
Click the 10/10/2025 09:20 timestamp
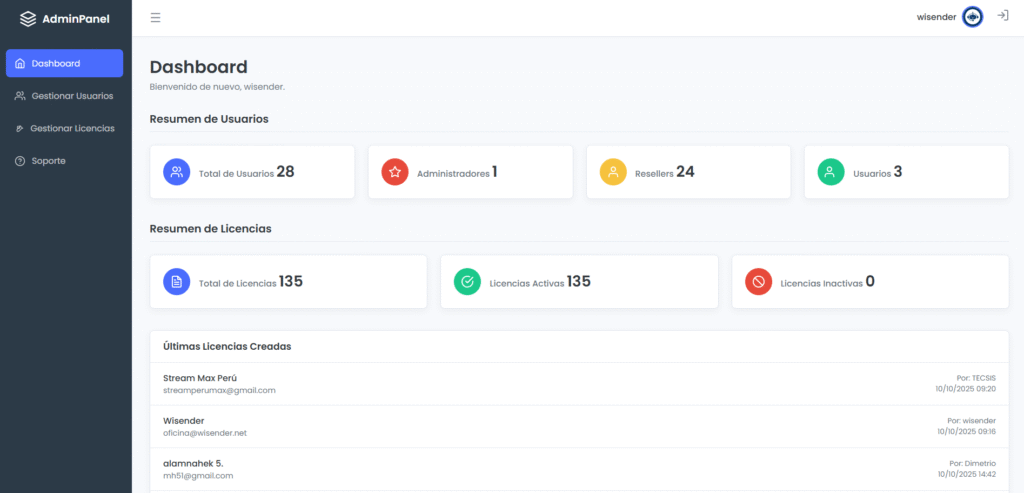(965, 389)
